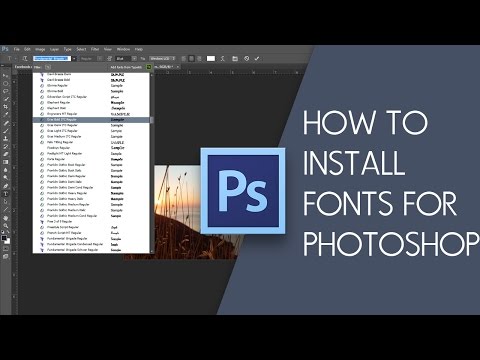The height and width of the screenshot is (360, 480).
Task: Click the background color swatch
Action: pyautogui.click(x=7, y=241)
